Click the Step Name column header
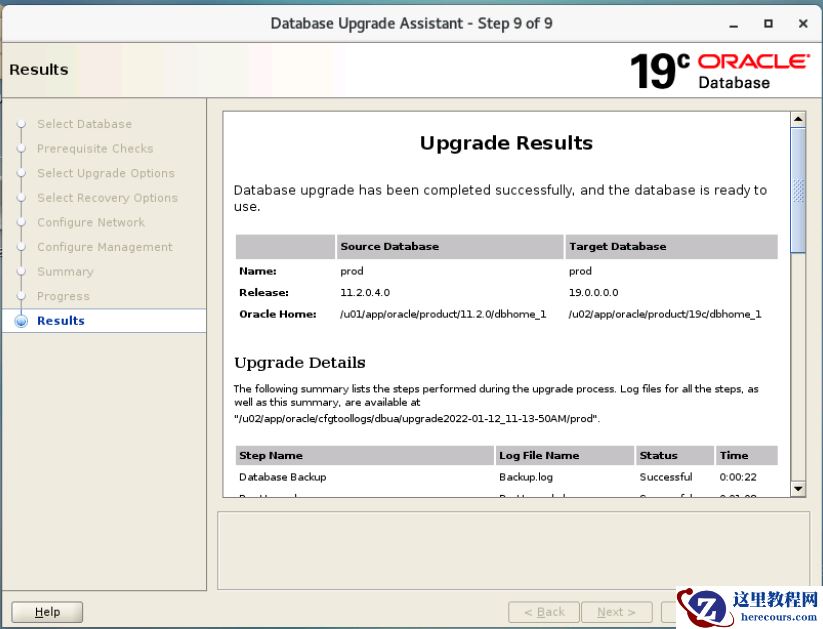Viewport: 823px width, 629px height. click(x=365, y=456)
